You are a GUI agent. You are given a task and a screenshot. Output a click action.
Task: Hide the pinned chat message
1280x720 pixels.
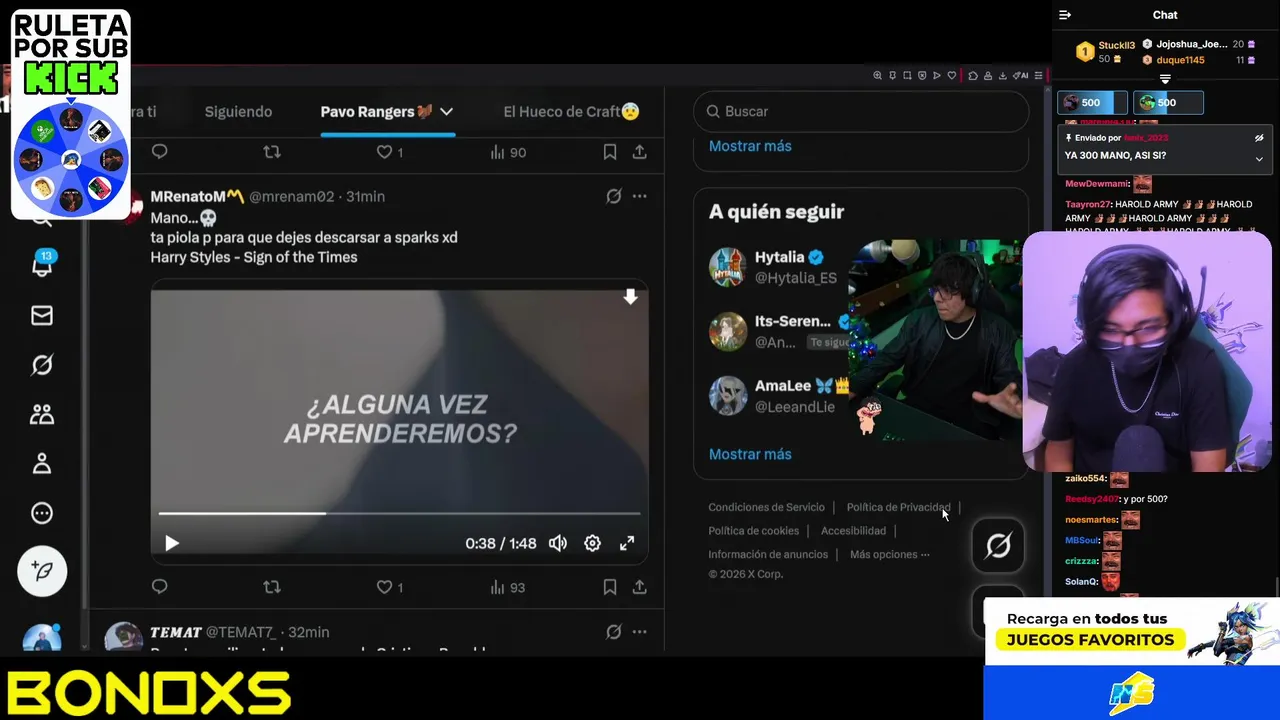(1259, 138)
